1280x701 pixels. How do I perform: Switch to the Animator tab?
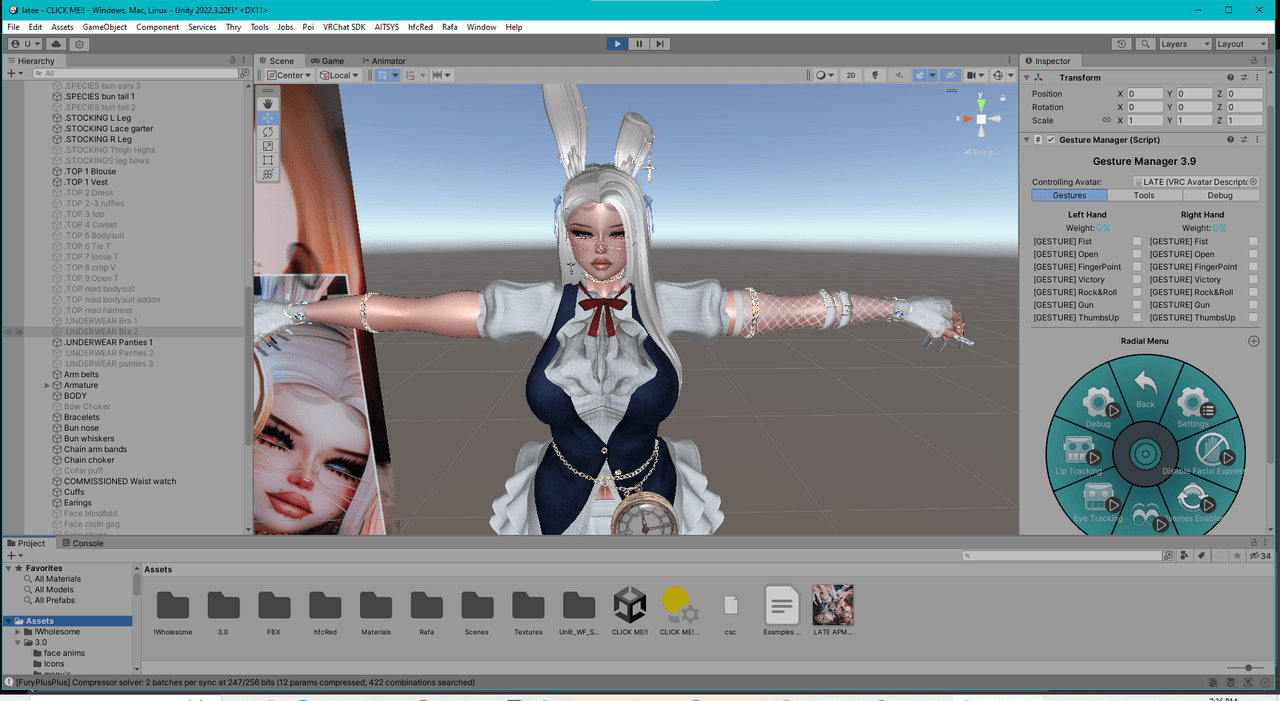click(x=383, y=61)
